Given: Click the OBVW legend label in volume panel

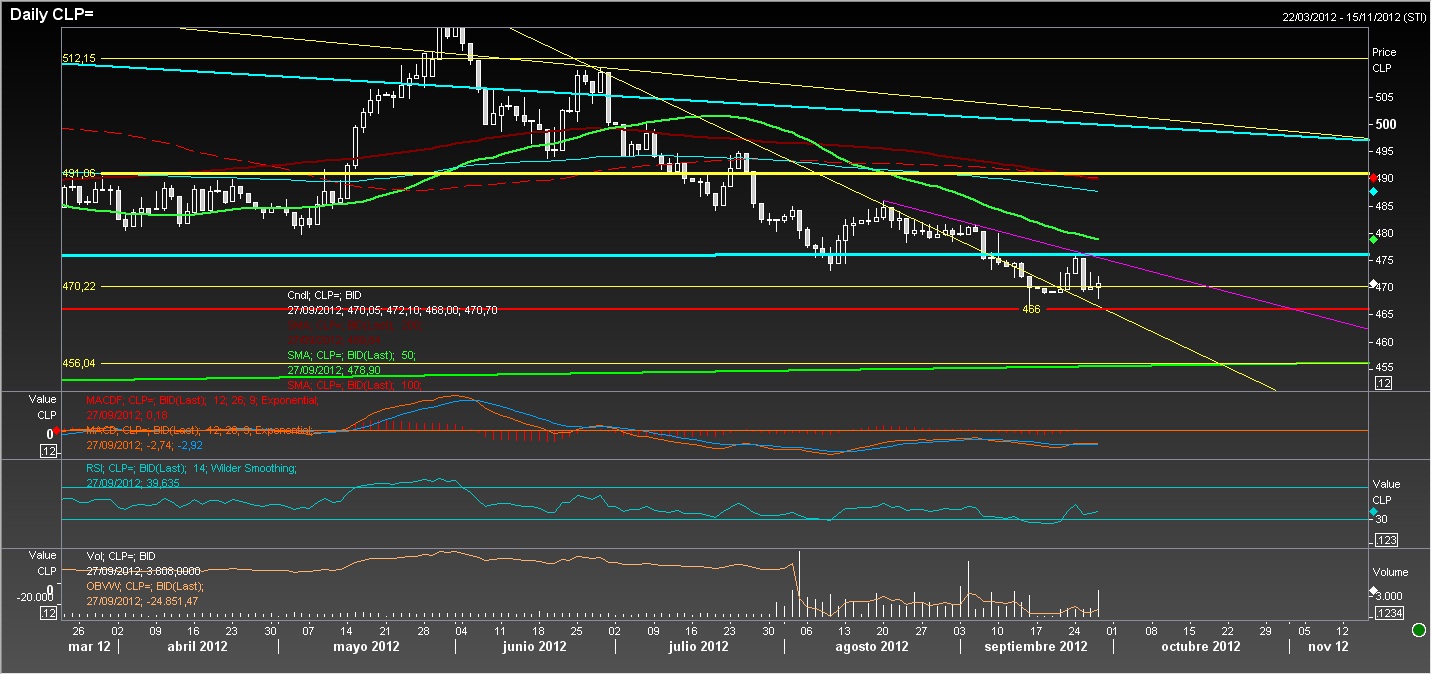Looking at the screenshot, I should (x=145, y=586).
